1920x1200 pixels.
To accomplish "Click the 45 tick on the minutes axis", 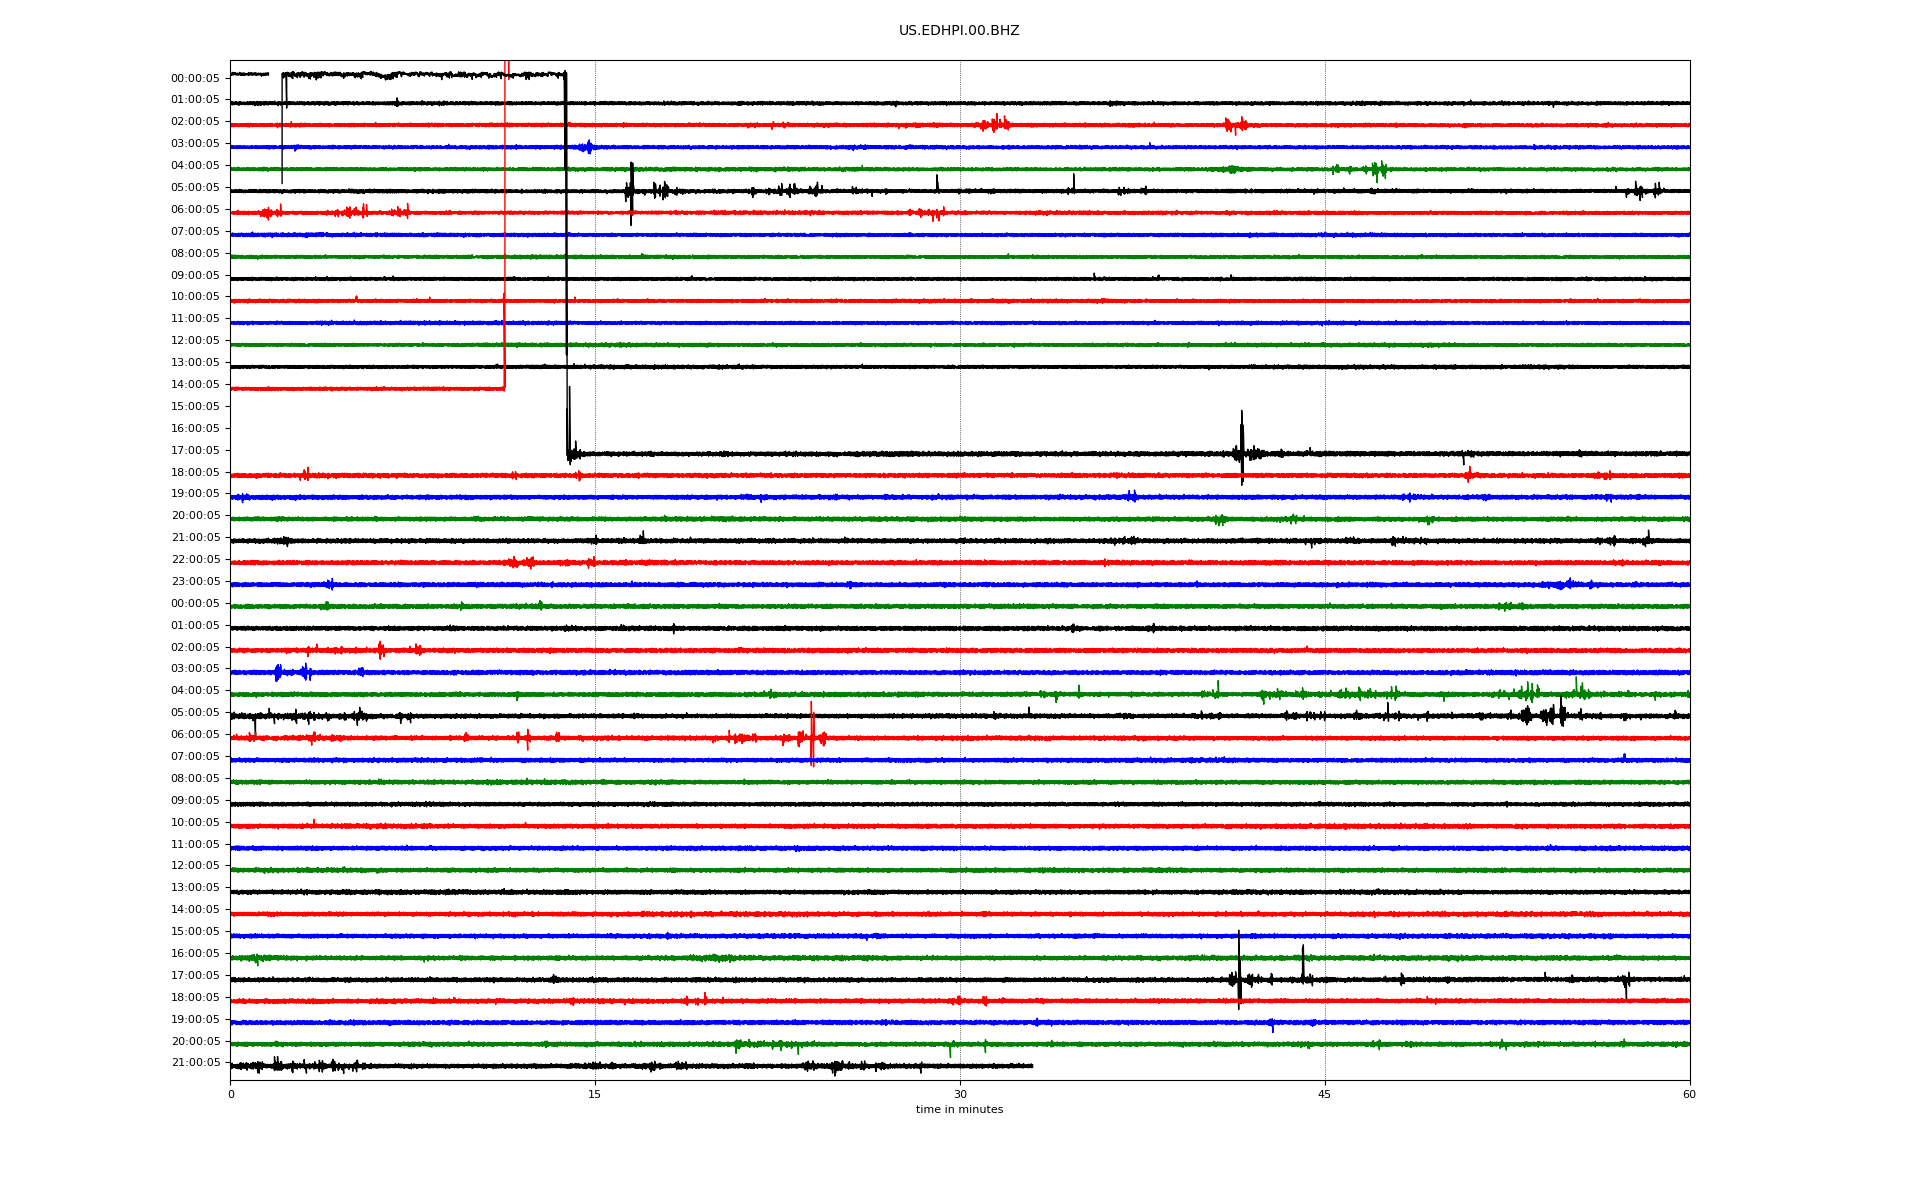I will click(1324, 1094).
